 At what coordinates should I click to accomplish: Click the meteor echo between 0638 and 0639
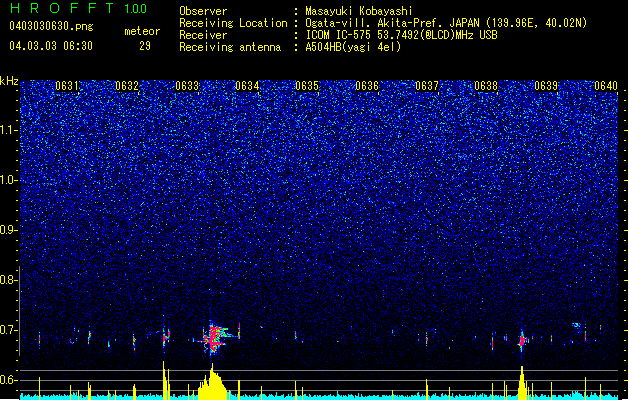click(522, 341)
